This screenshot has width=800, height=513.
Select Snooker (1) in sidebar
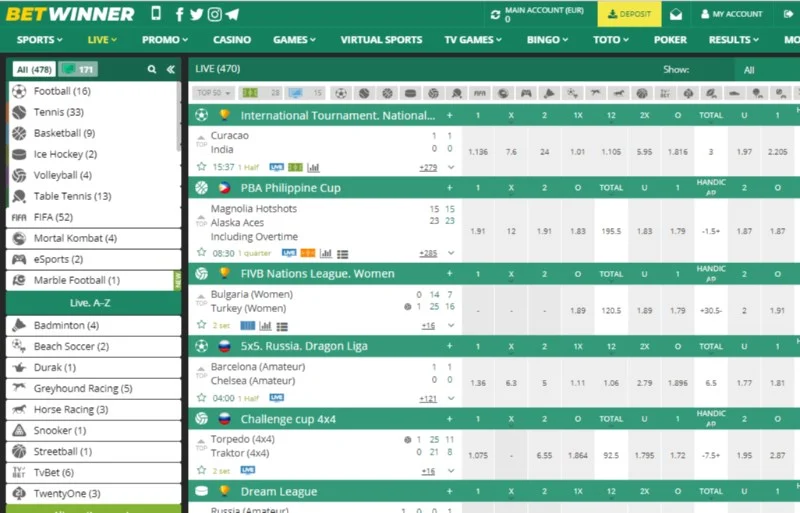pos(93,430)
